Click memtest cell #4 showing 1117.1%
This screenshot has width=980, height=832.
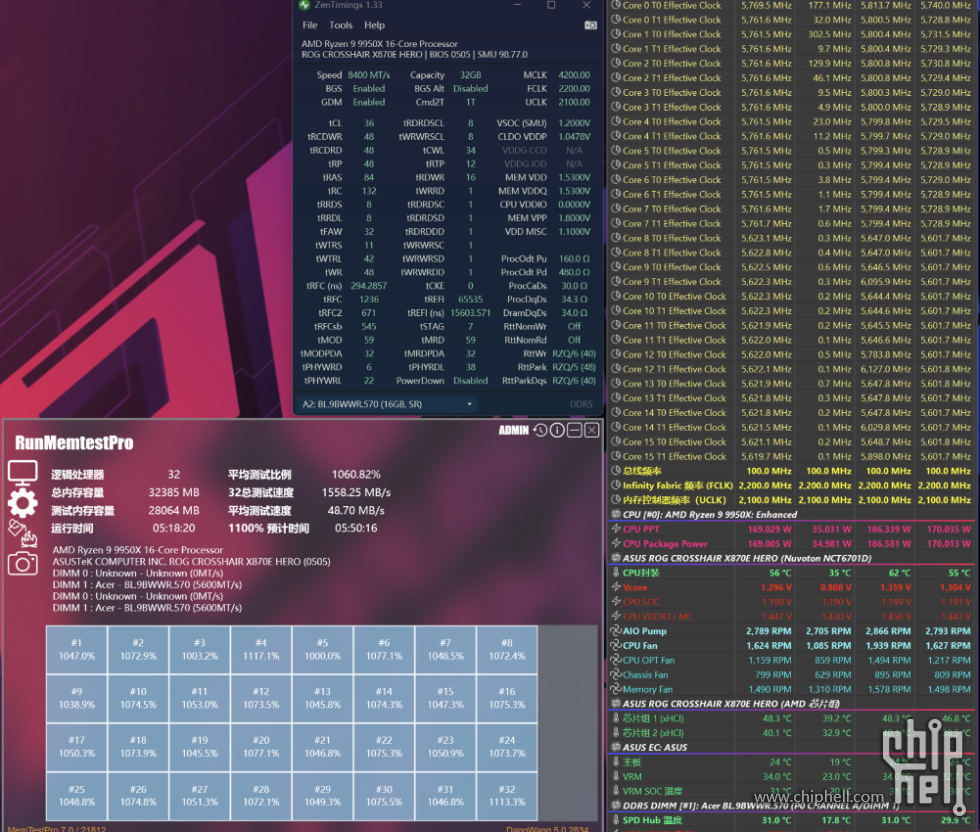(261, 649)
